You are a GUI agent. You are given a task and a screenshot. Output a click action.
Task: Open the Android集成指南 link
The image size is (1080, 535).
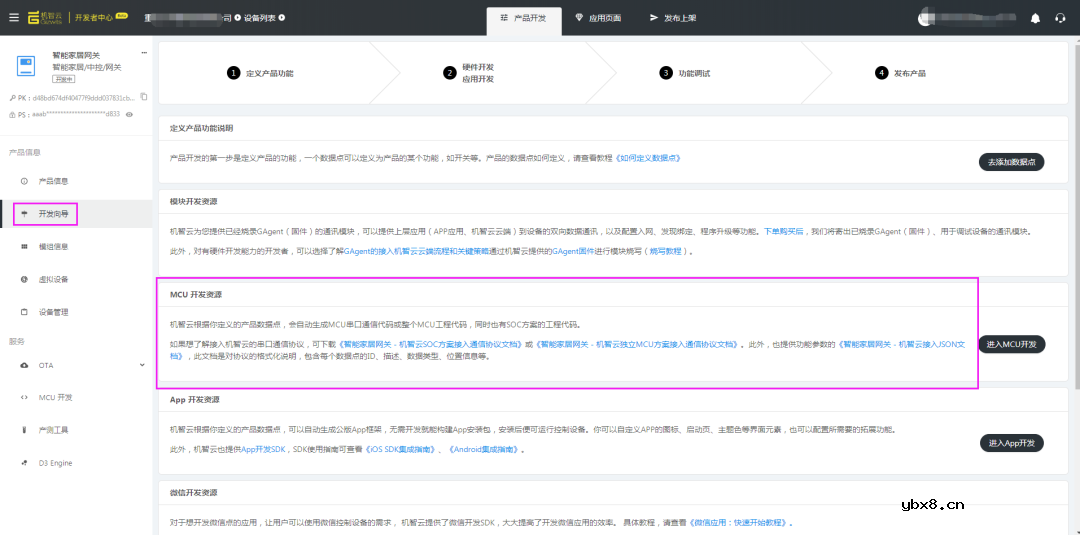tap(486, 449)
